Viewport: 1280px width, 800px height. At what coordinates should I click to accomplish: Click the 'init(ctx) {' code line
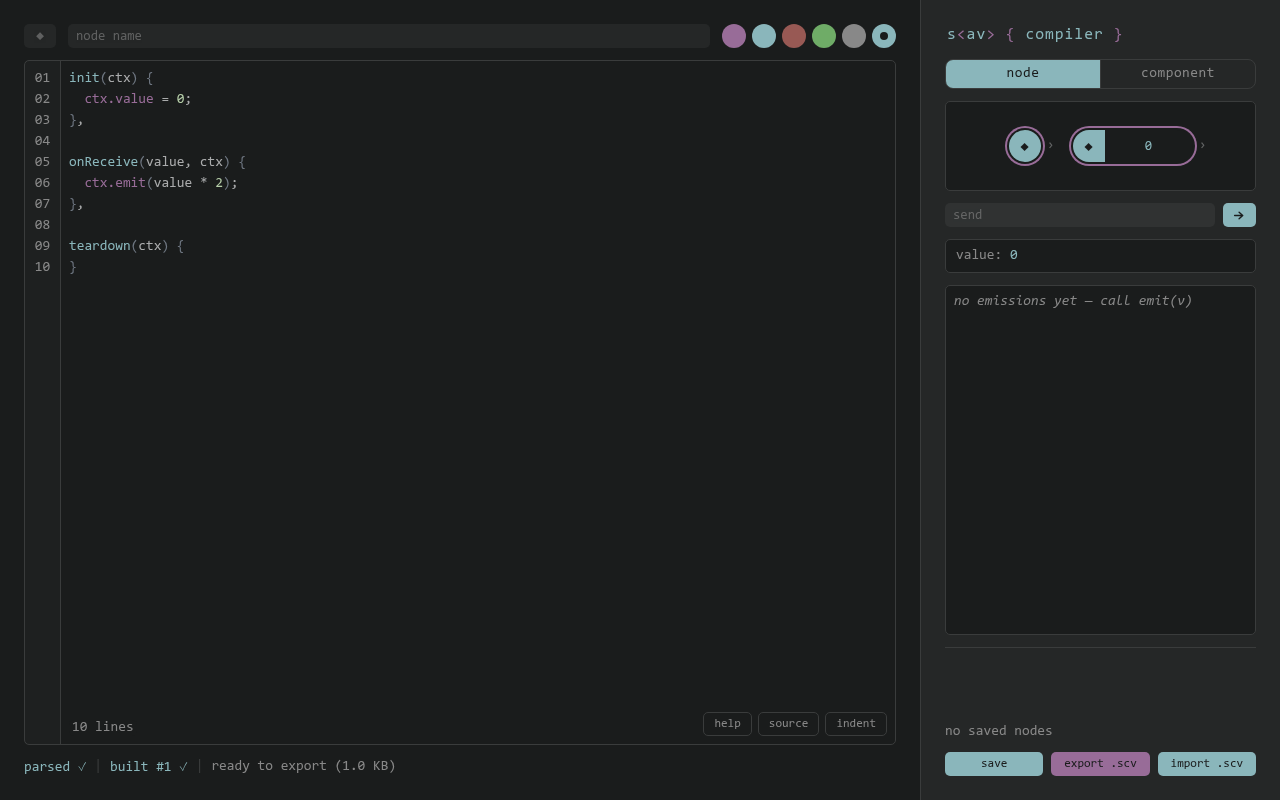point(111,78)
